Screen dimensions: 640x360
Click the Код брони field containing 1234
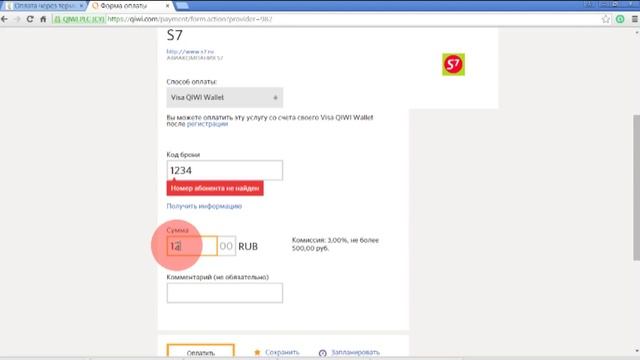coord(224,170)
